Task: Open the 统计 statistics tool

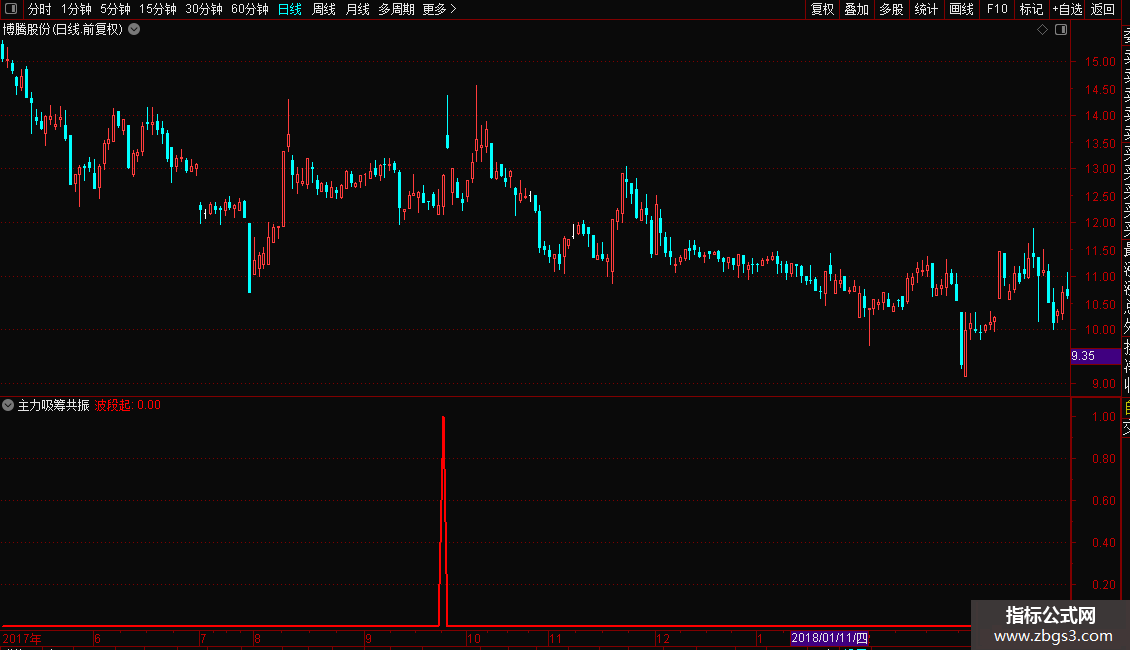Action: click(x=926, y=9)
